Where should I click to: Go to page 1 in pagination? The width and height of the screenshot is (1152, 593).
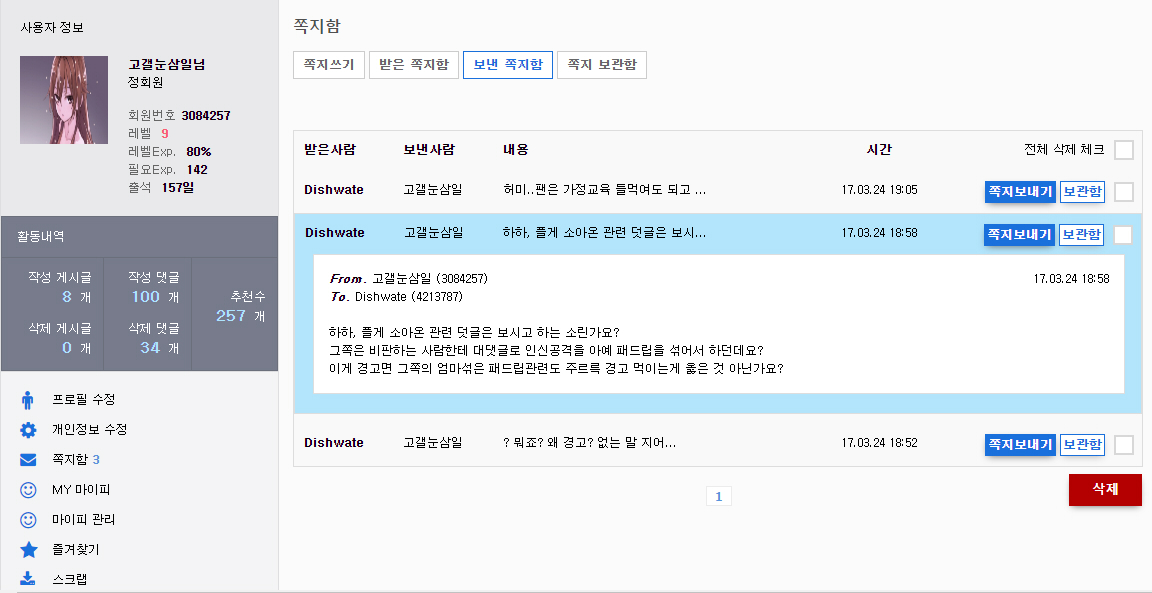click(x=719, y=497)
